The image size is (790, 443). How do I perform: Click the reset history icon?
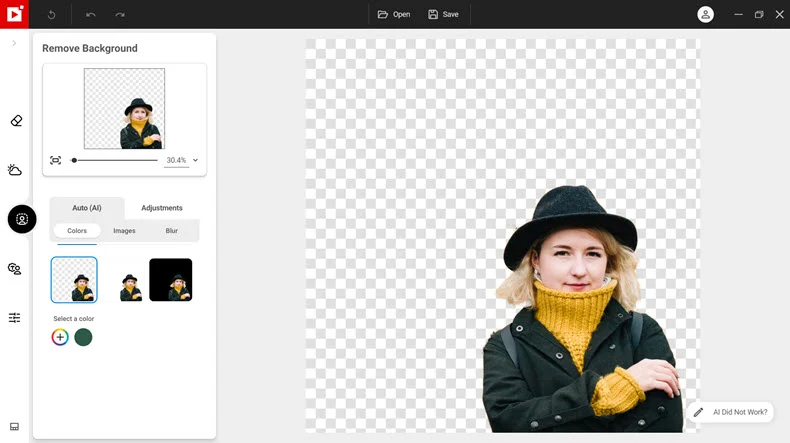pos(52,14)
